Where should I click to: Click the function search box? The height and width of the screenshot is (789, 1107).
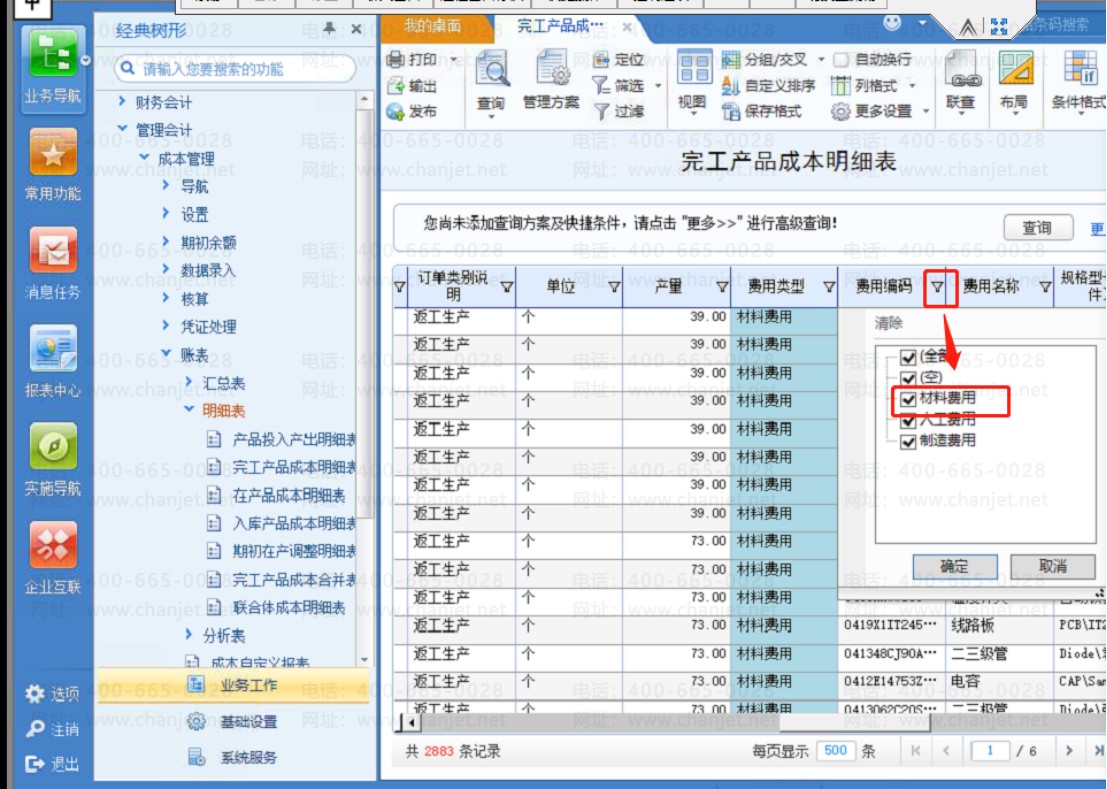[x=234, y=68]
